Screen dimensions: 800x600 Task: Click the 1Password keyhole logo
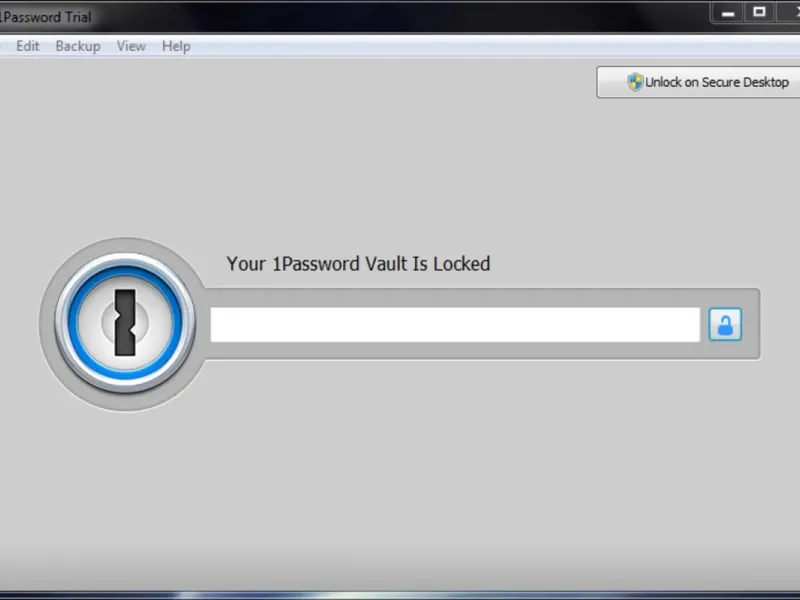[x=125, y=323]
